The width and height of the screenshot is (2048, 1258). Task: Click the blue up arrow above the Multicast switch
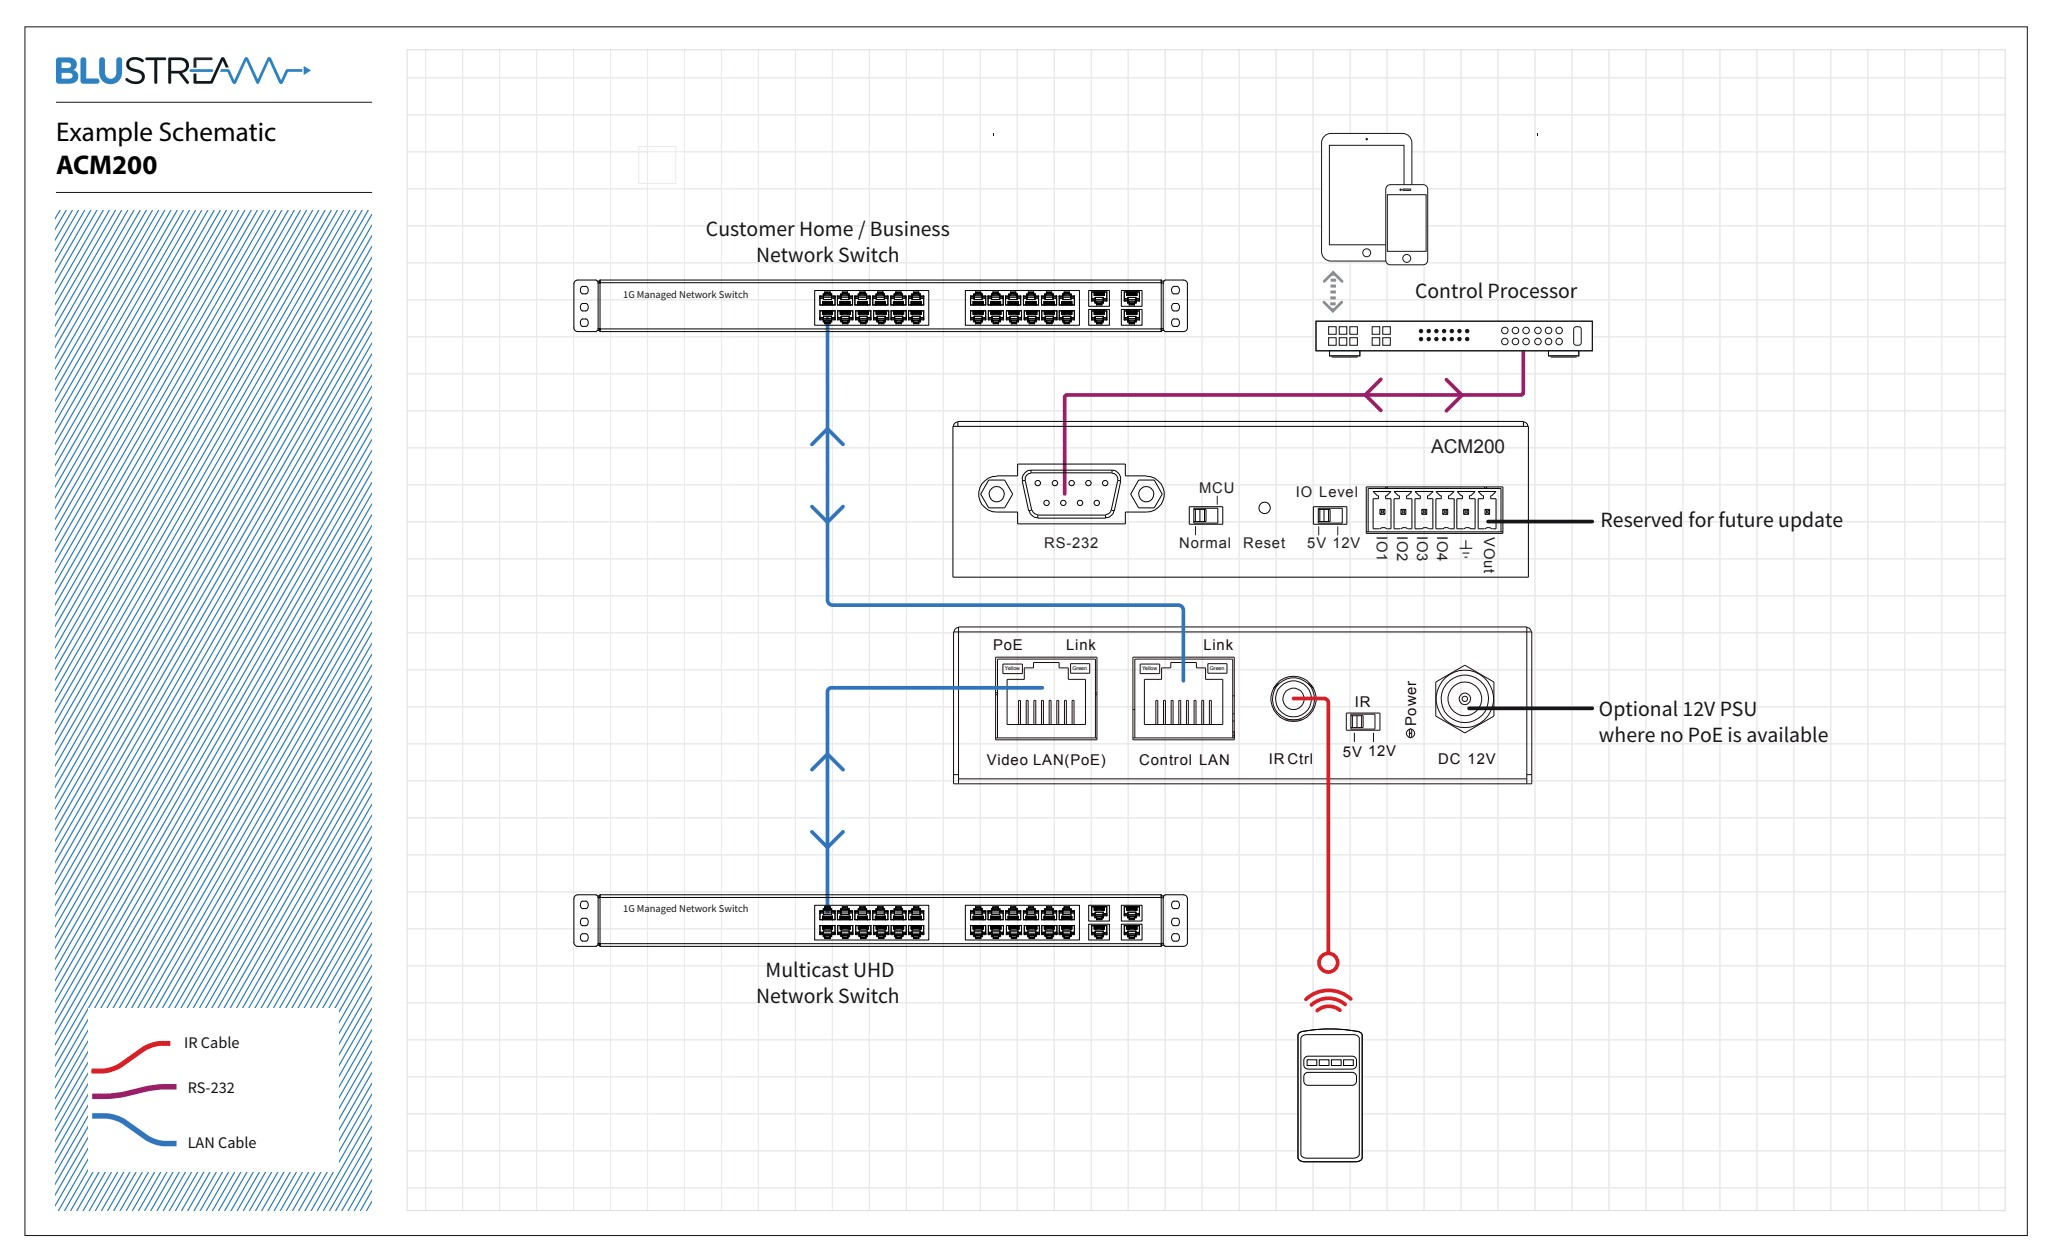point(827,762)
